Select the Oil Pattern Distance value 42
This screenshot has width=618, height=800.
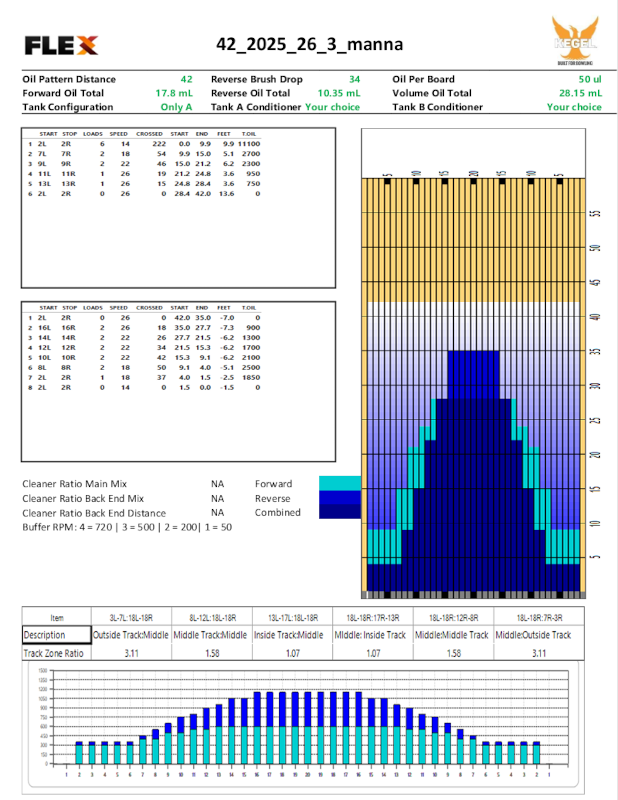pyautogui.click(x=186, y=79)
